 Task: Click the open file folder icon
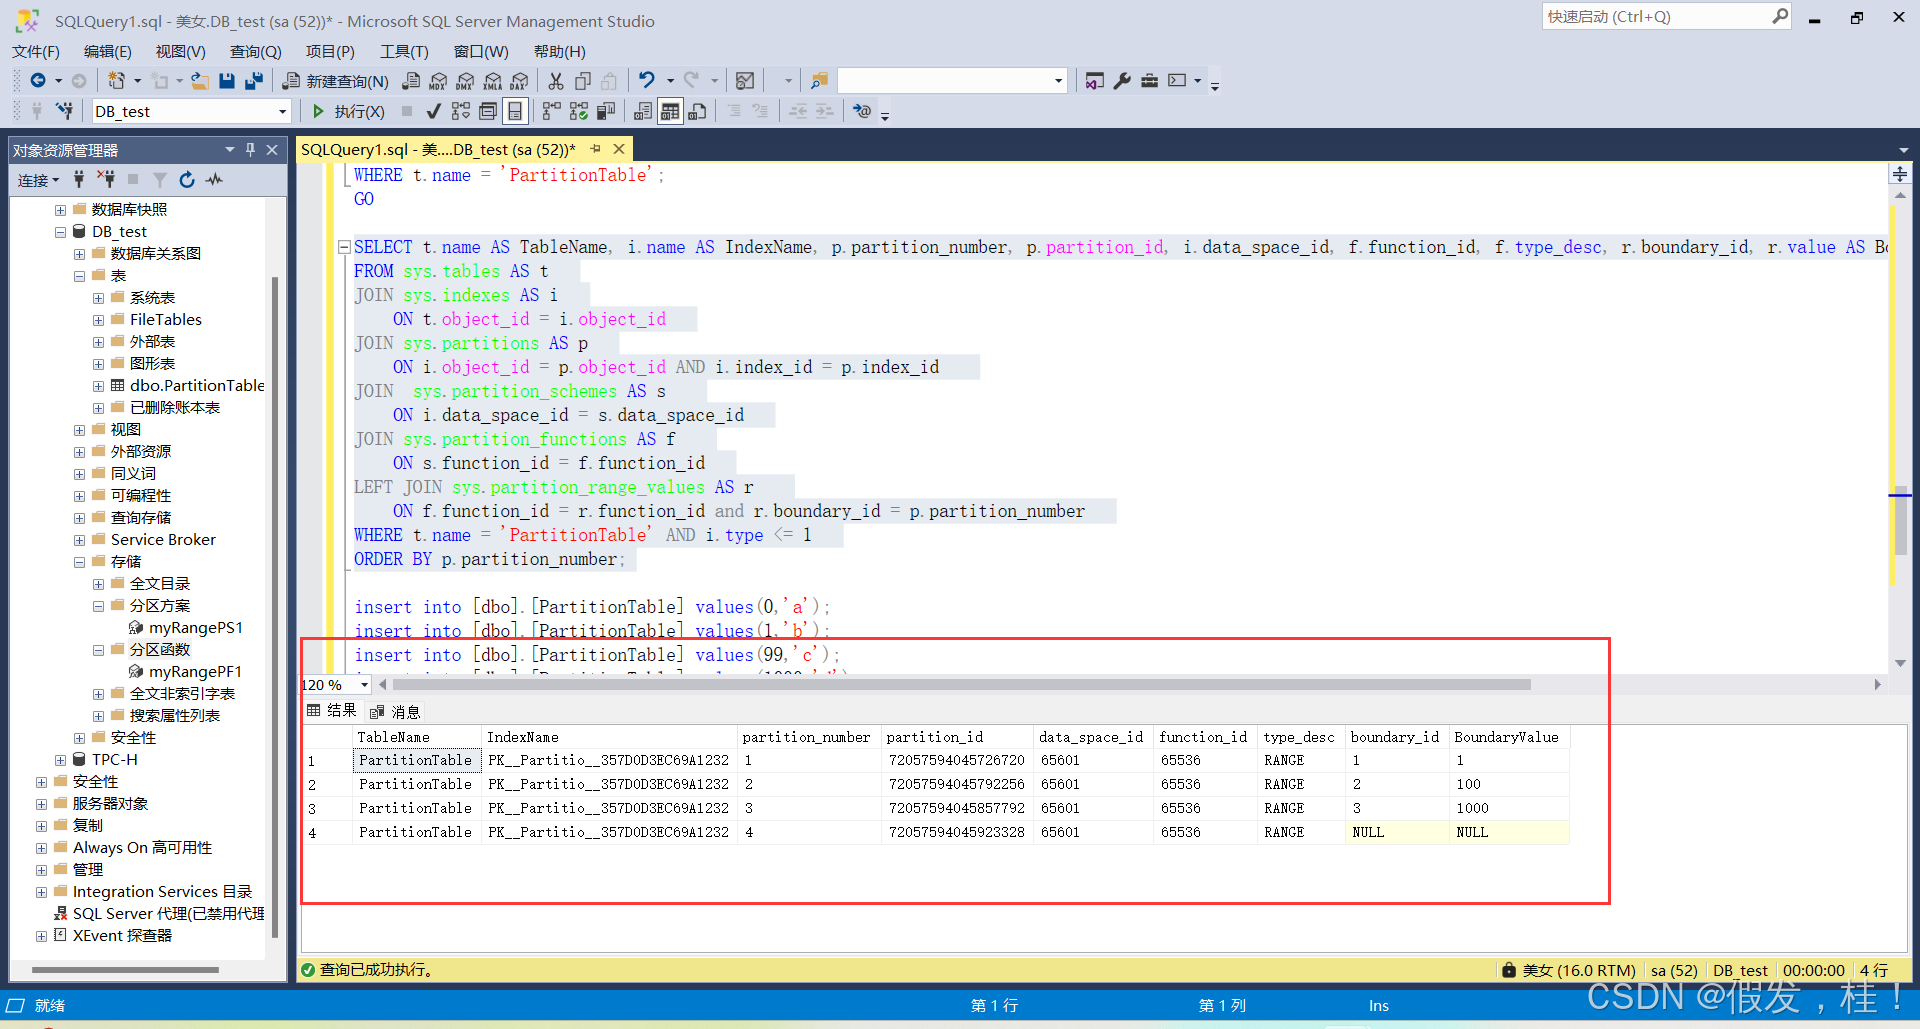coord(200,81)
